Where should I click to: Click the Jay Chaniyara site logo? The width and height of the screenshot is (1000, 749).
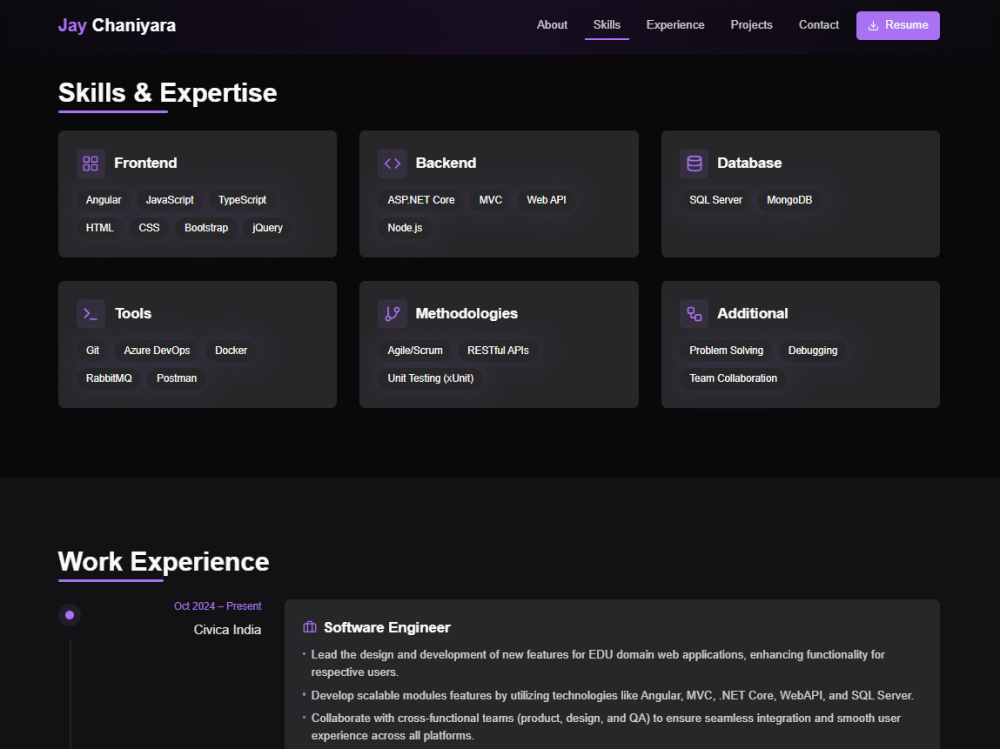[x=117, y=26]
